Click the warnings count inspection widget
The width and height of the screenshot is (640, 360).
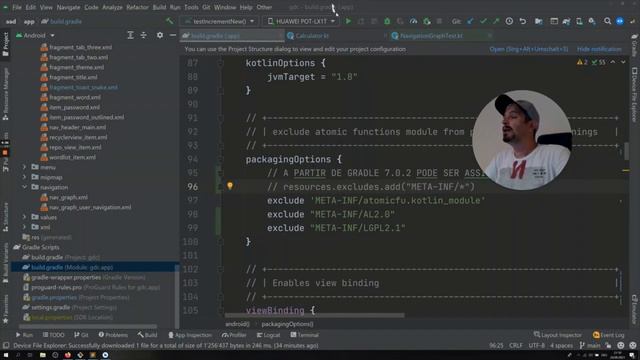[x=582, y=62]
